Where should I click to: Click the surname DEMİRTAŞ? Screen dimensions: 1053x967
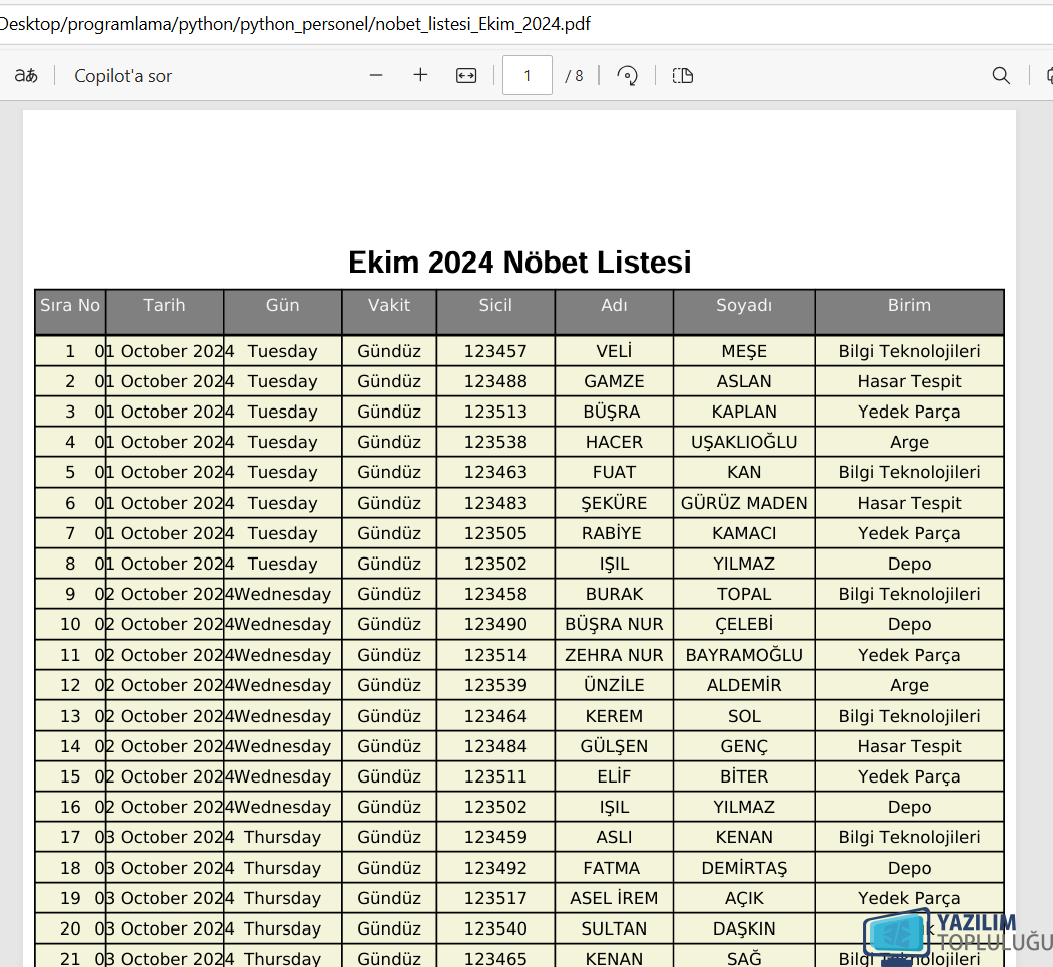(x=744, y=868)
